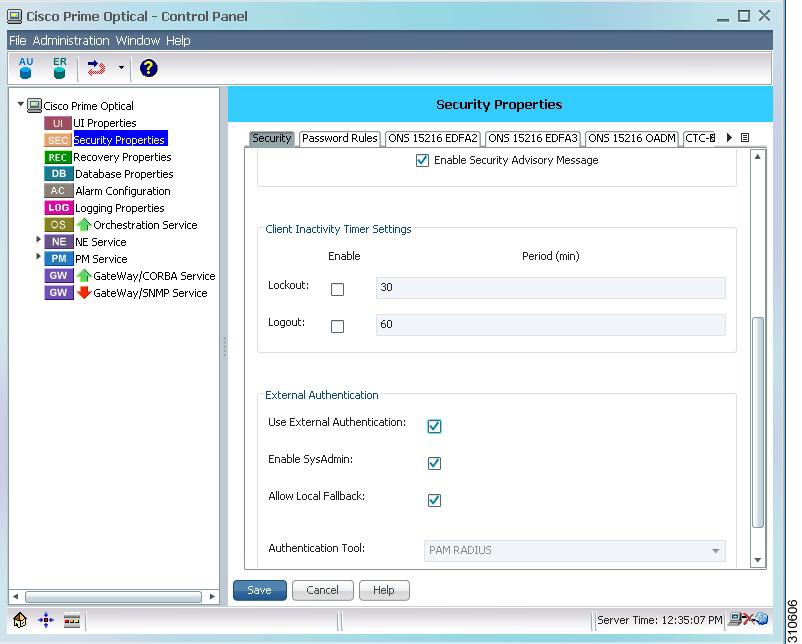Open the tab list icon right of tabs
The image size is (802, 644).
tap(745, 138)
